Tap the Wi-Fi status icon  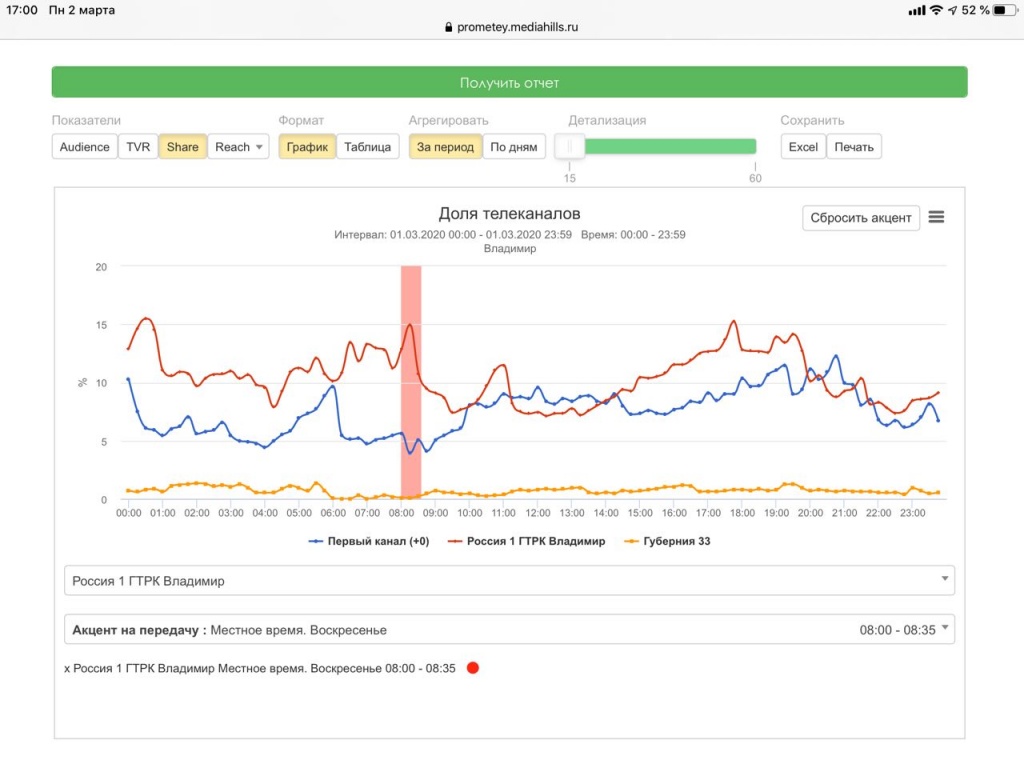(936, 10)
